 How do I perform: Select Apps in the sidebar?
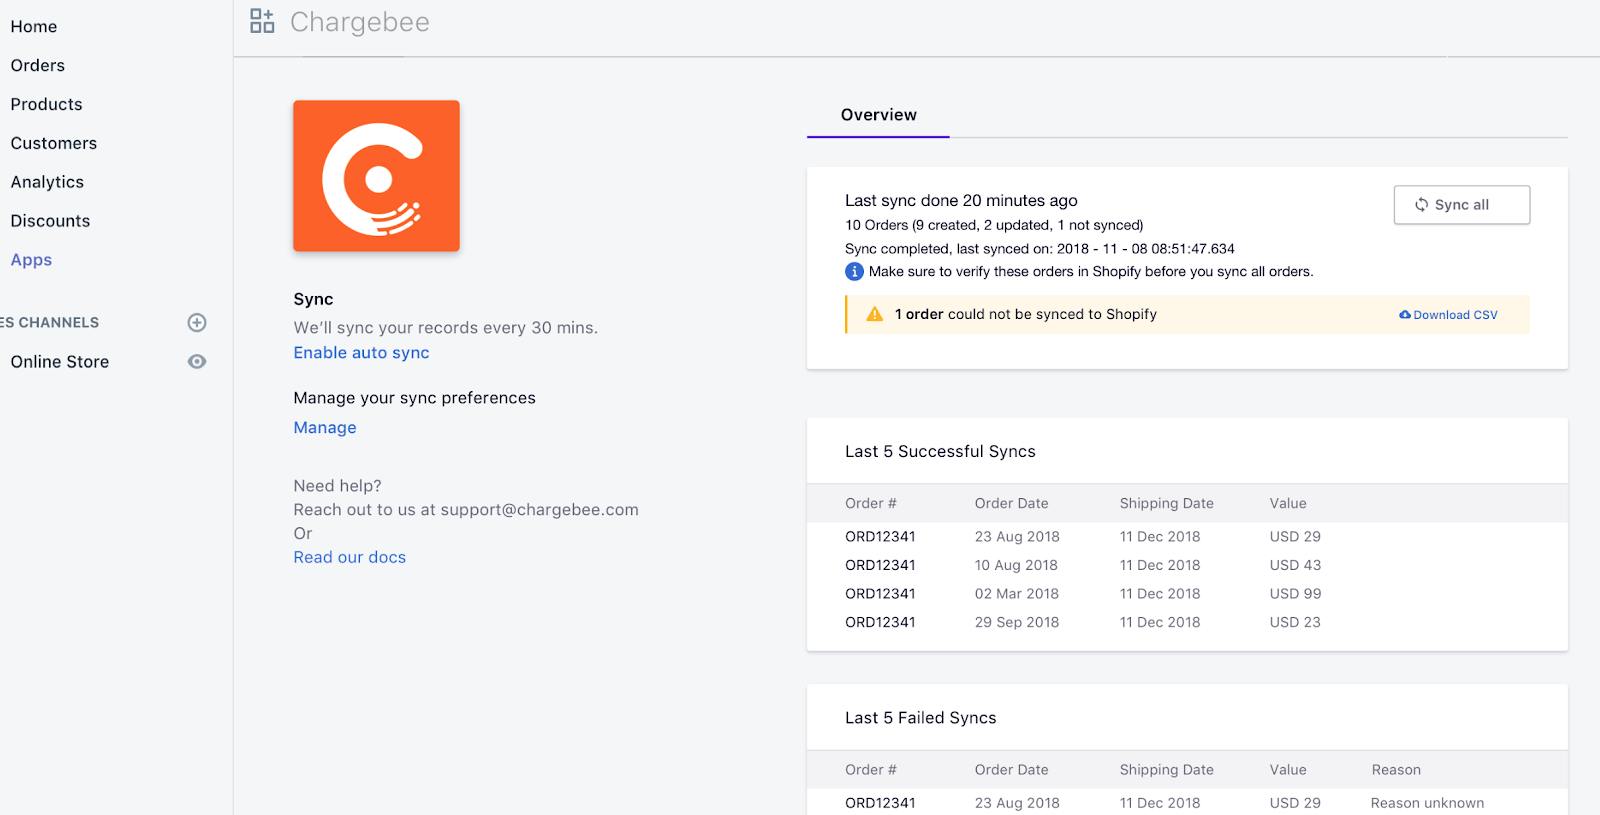[31, 260]
